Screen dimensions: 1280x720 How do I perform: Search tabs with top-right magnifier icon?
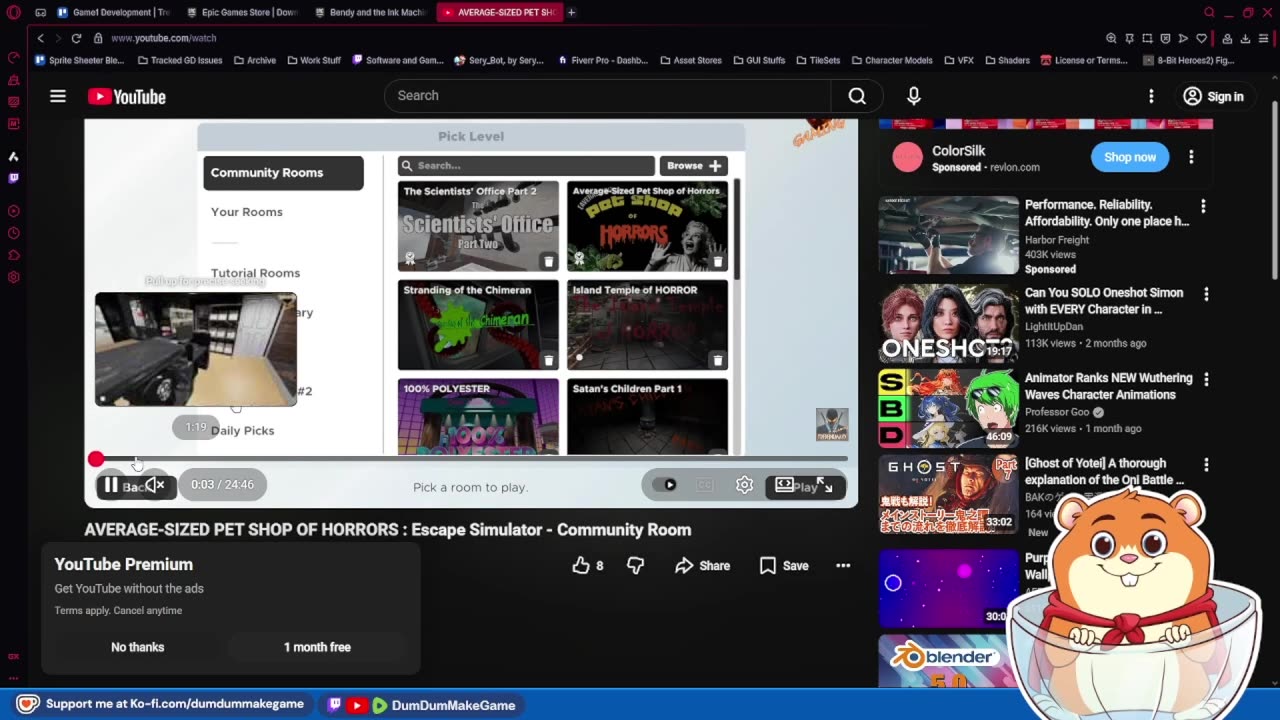[1209, 12]
